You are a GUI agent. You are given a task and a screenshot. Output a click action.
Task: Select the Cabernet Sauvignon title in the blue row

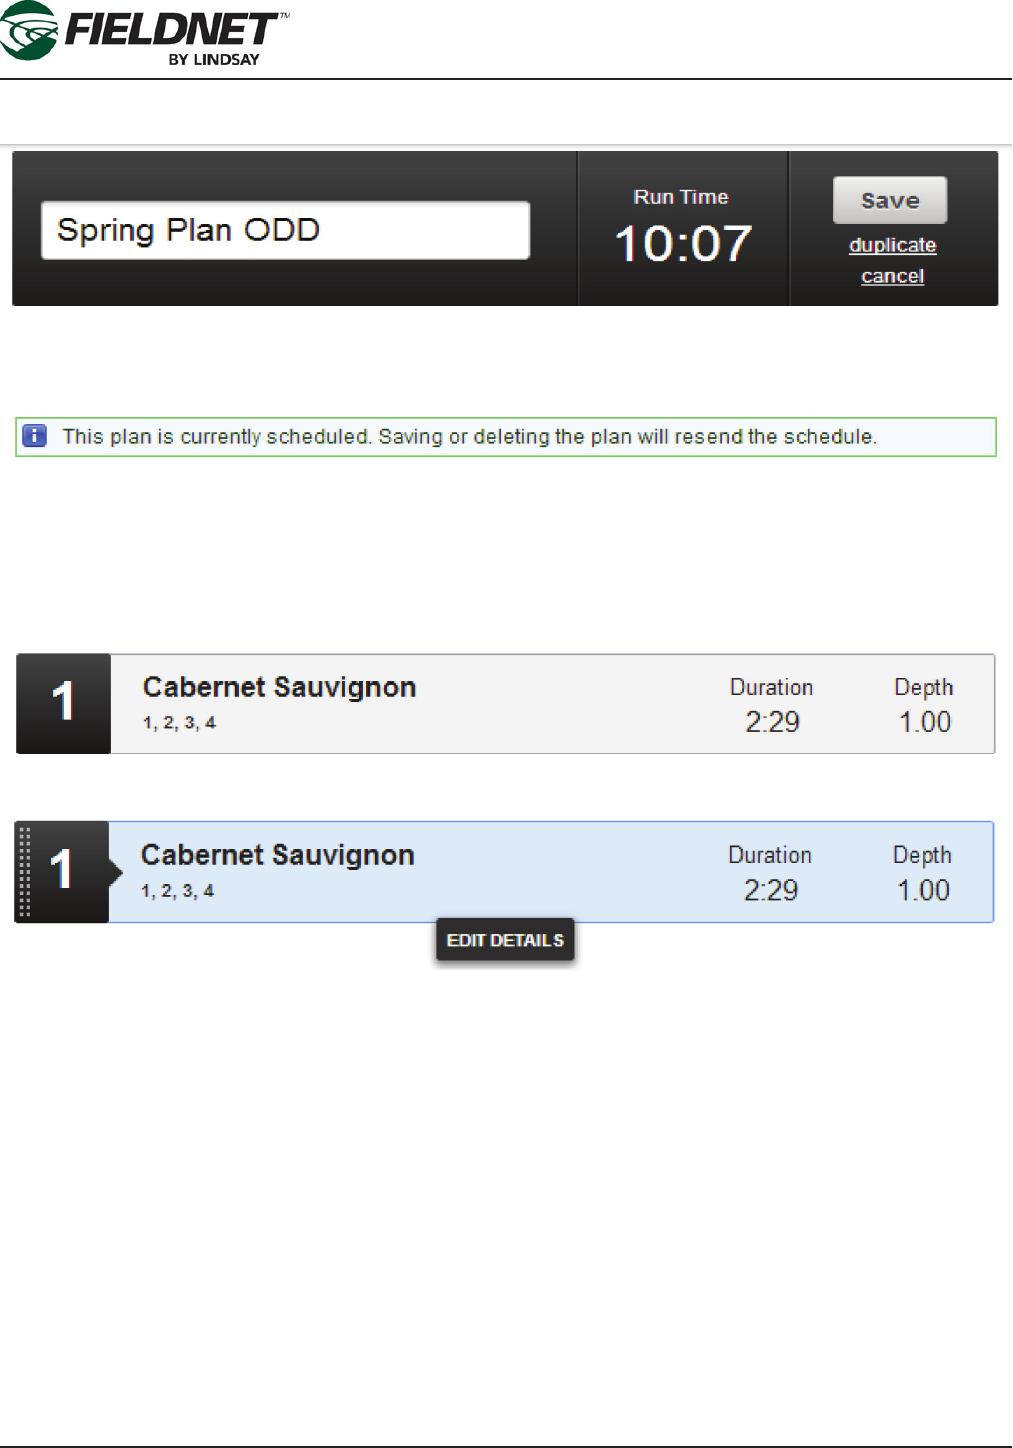click(277, 855)
